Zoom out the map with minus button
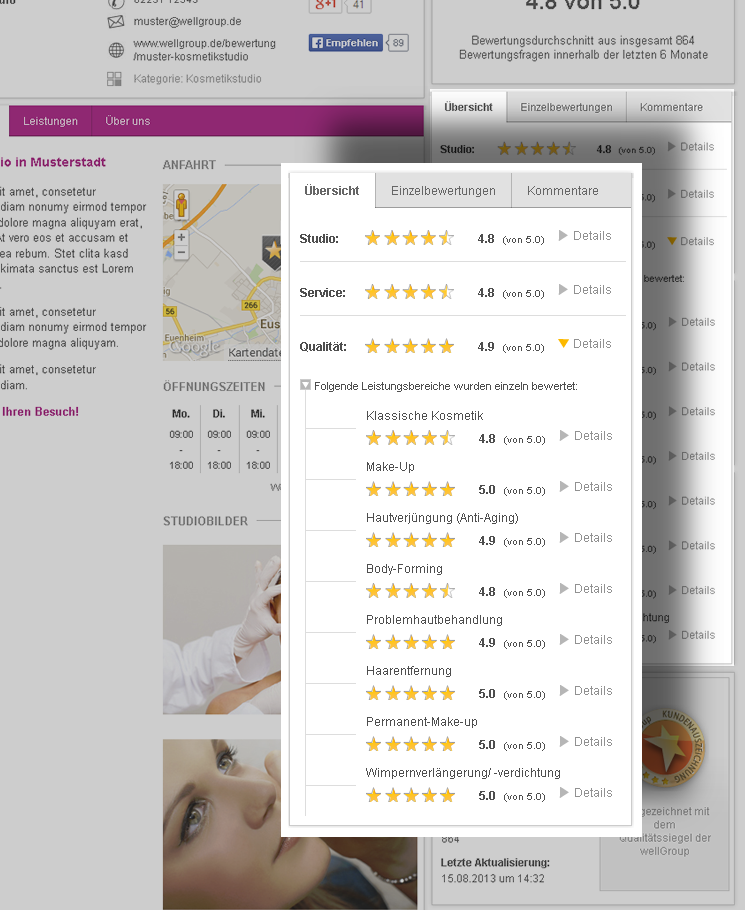Image resolution: width=745 pixels, height=910 pixels. point(181,253)
